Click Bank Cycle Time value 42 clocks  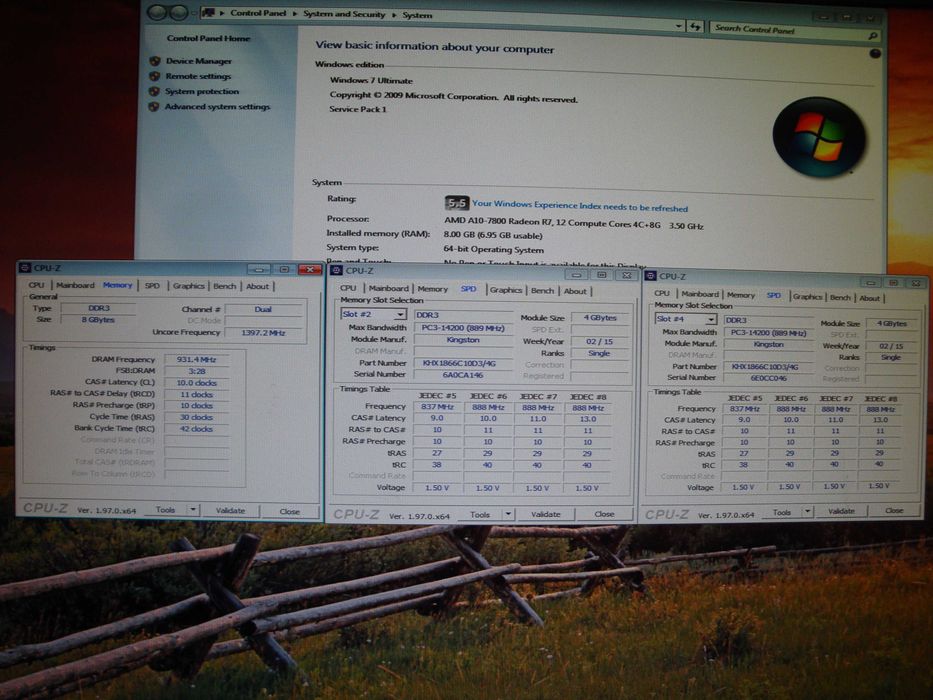pos(196,429)
